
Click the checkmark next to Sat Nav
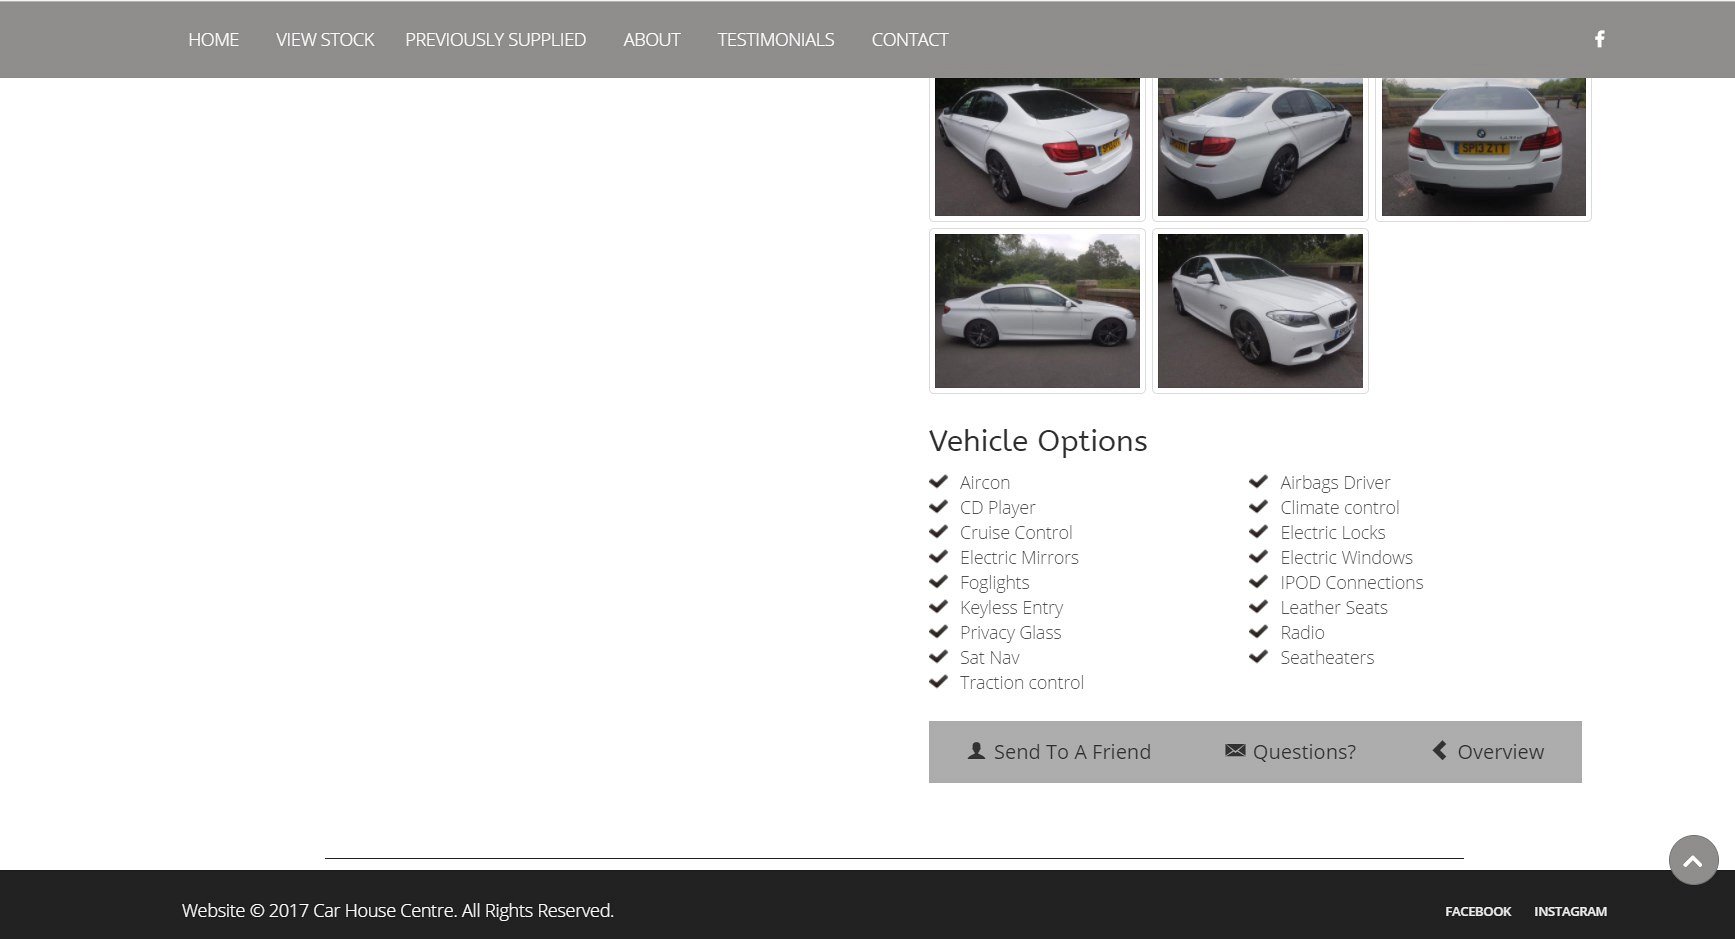(938, 657)
